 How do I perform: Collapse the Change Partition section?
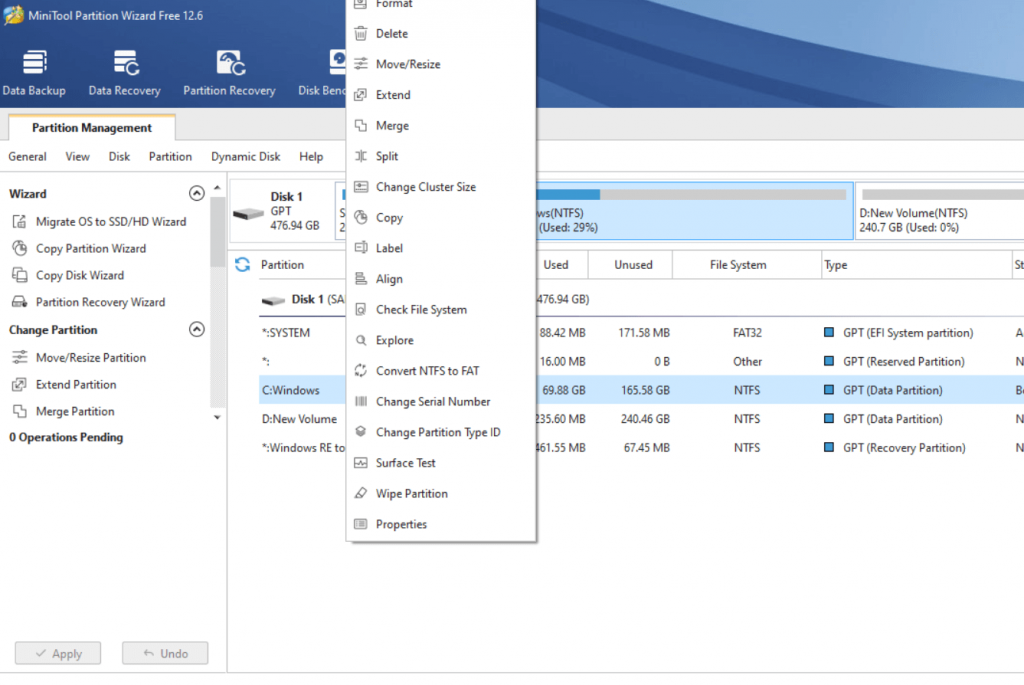click(x=197, y=329)
